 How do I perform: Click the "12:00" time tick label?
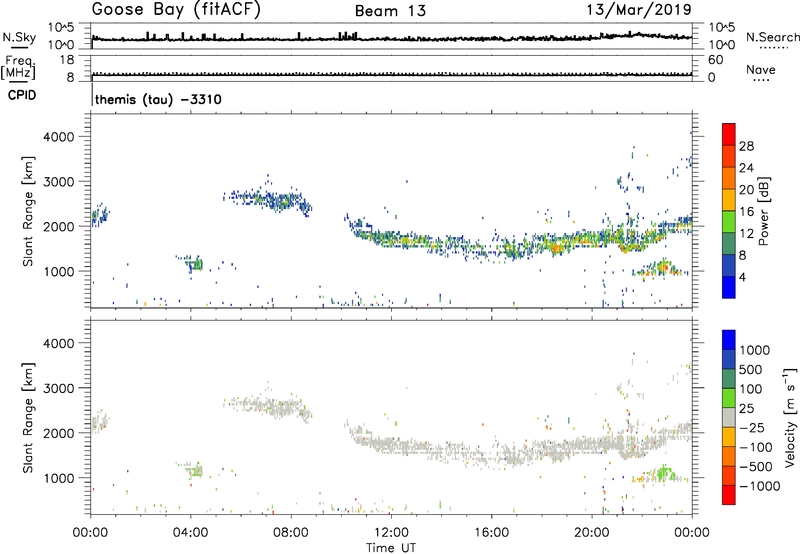(391, 533)
